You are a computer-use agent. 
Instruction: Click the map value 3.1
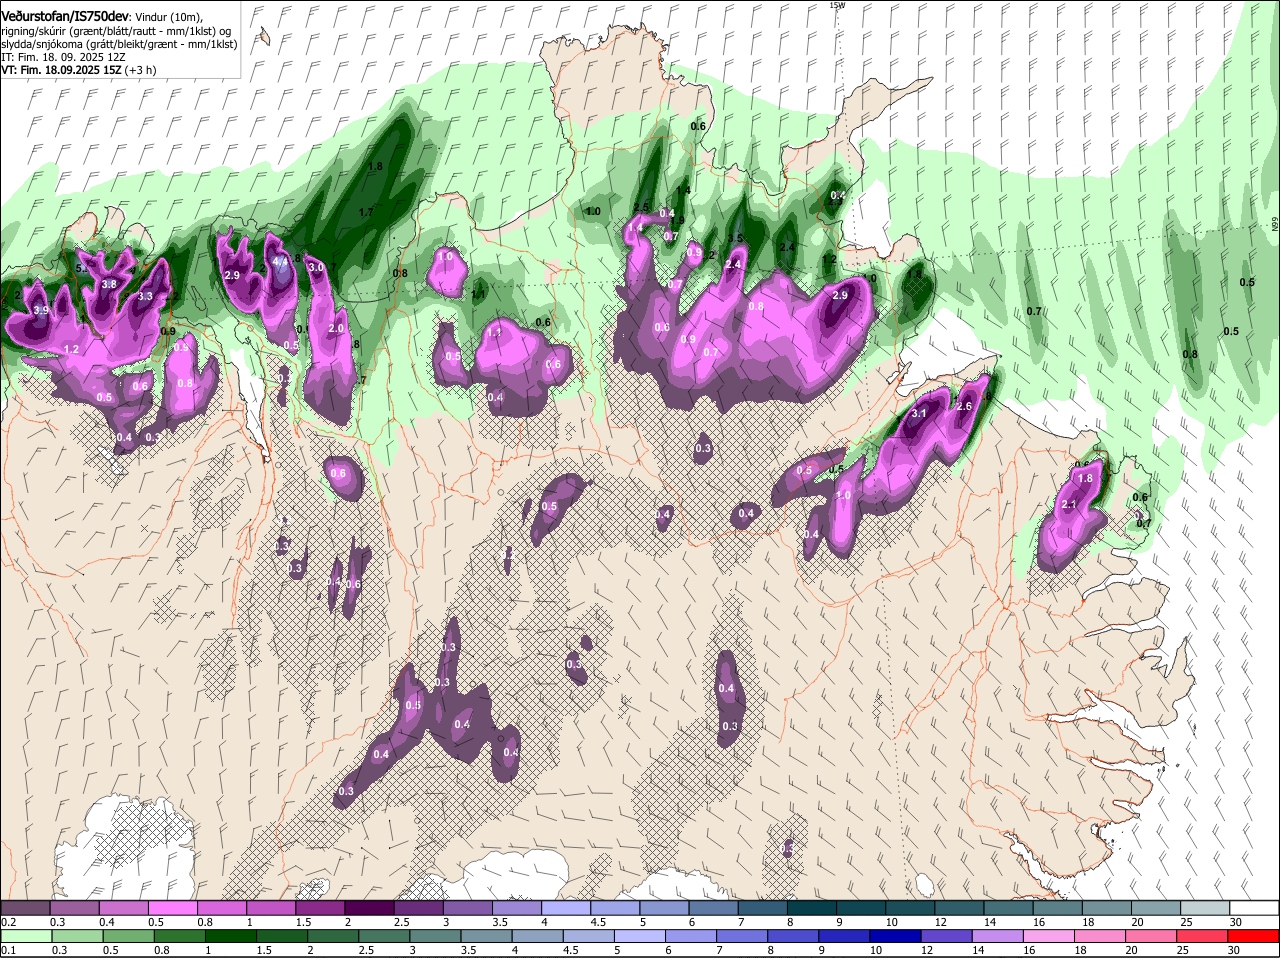[920, 413]
